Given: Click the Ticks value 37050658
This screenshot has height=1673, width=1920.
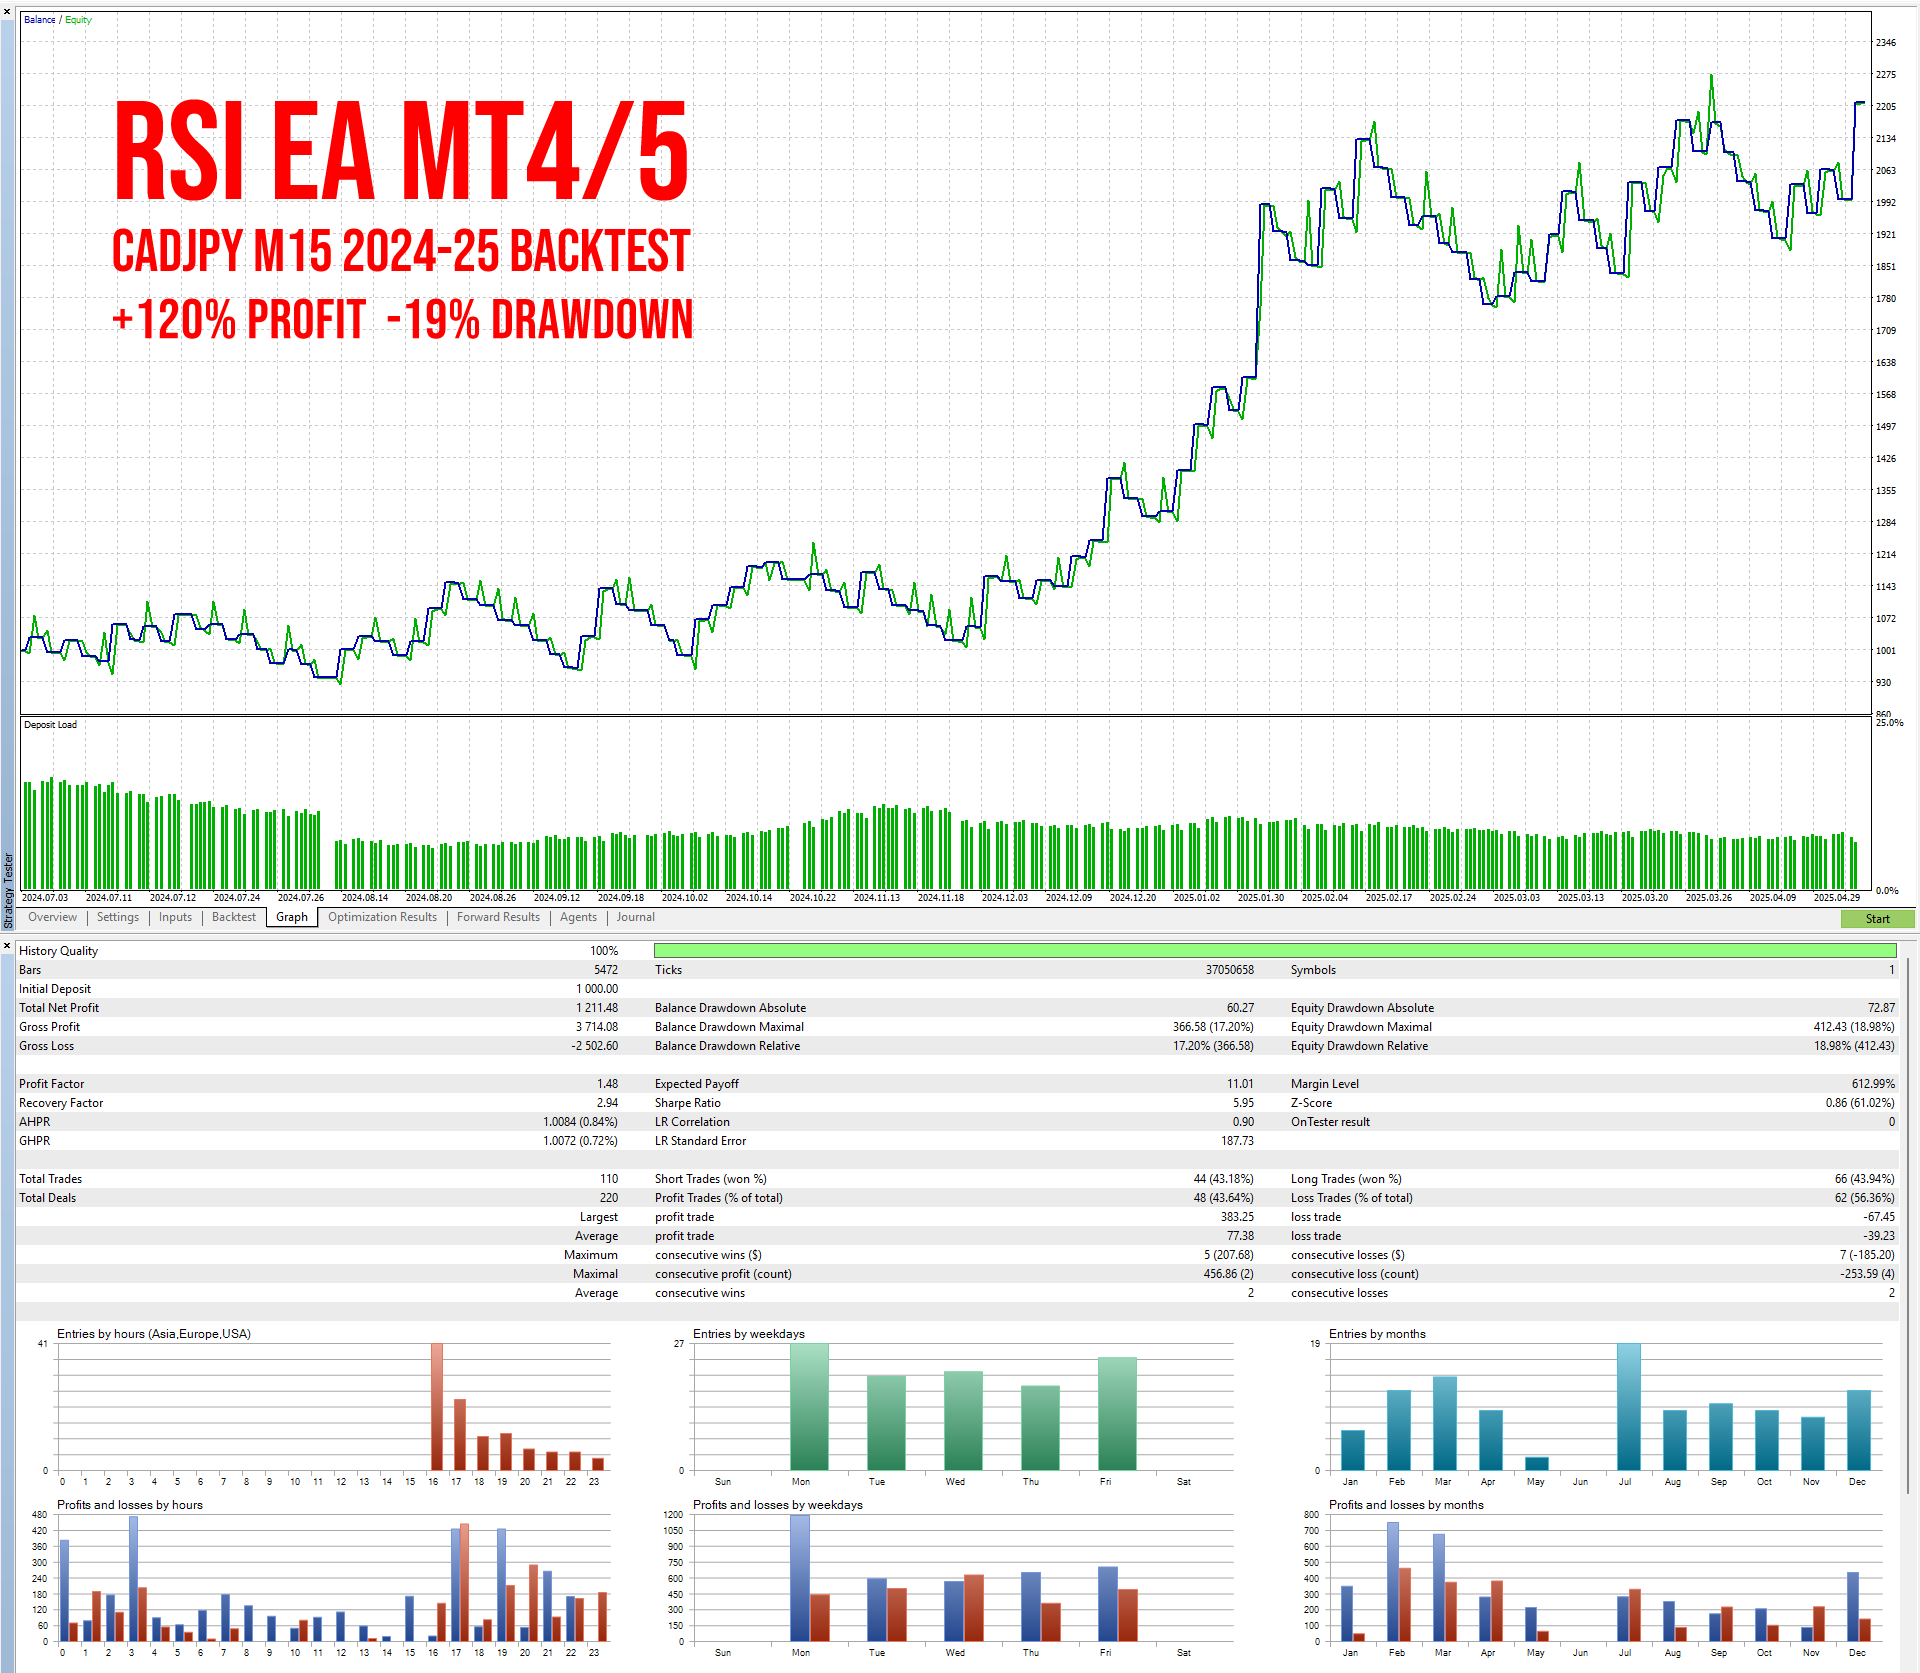Looking at the screenshot, I should pos(1229,970).
